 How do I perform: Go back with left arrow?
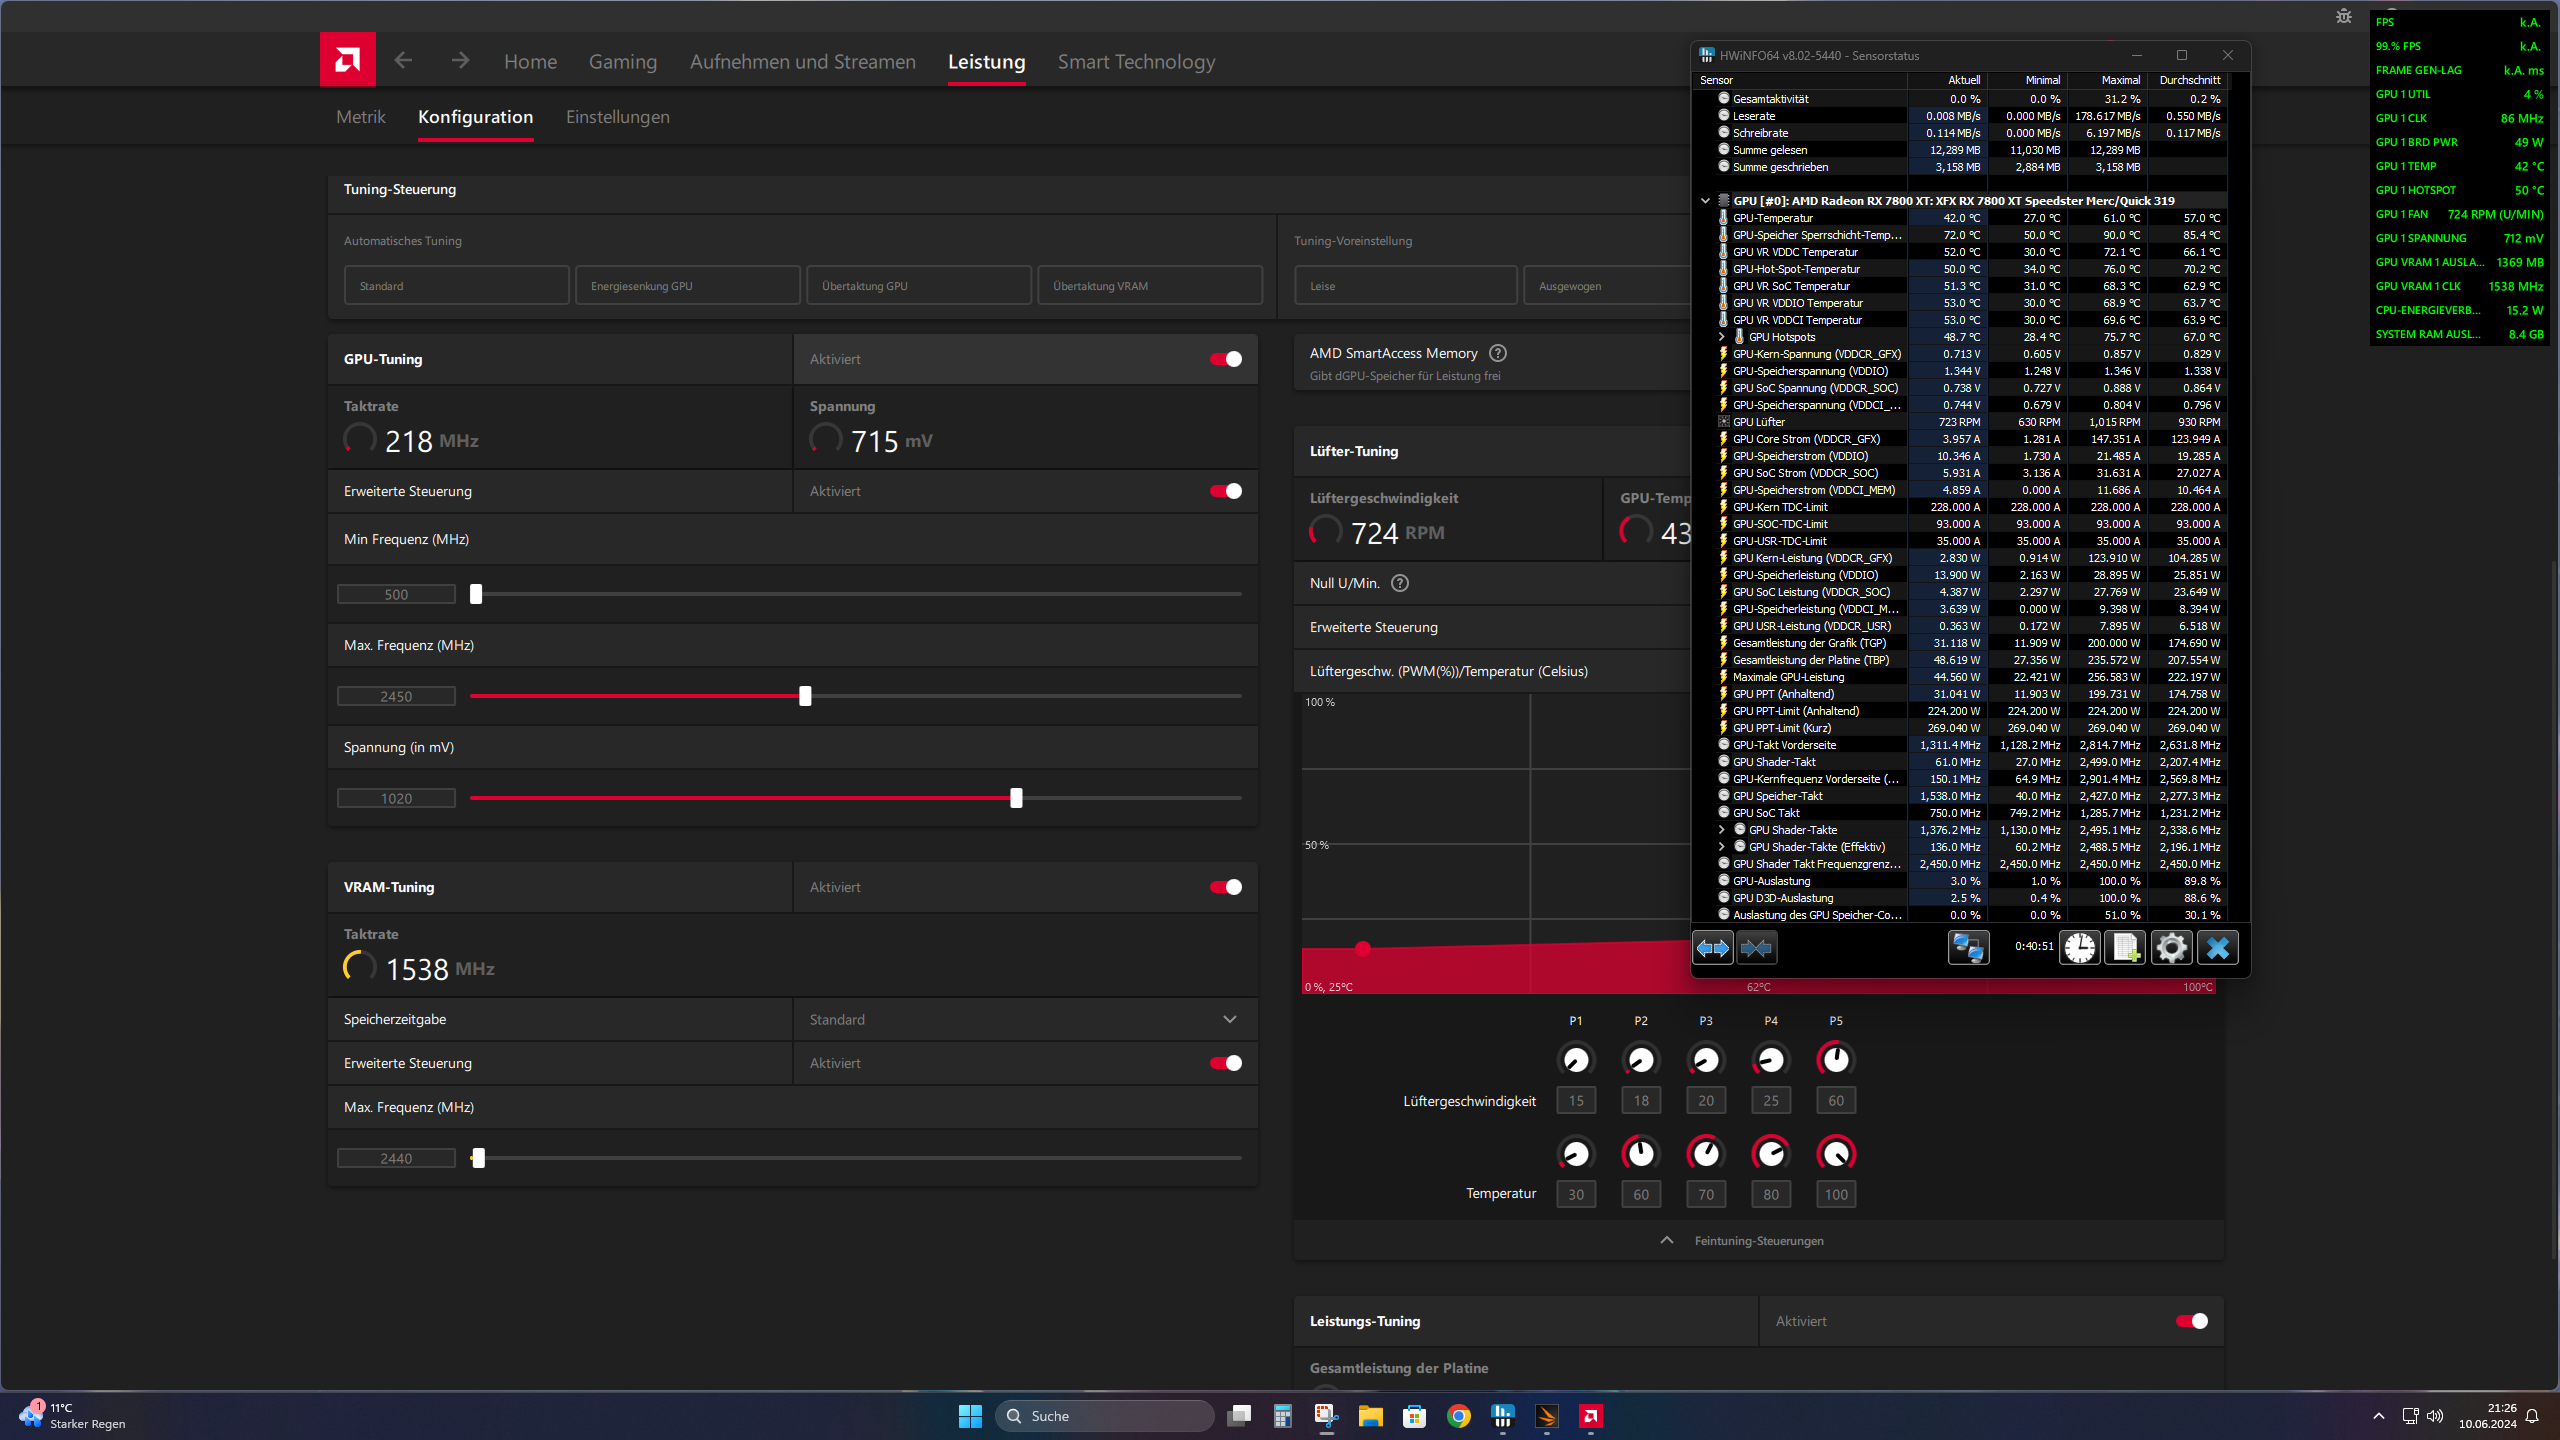click(403, 61)
